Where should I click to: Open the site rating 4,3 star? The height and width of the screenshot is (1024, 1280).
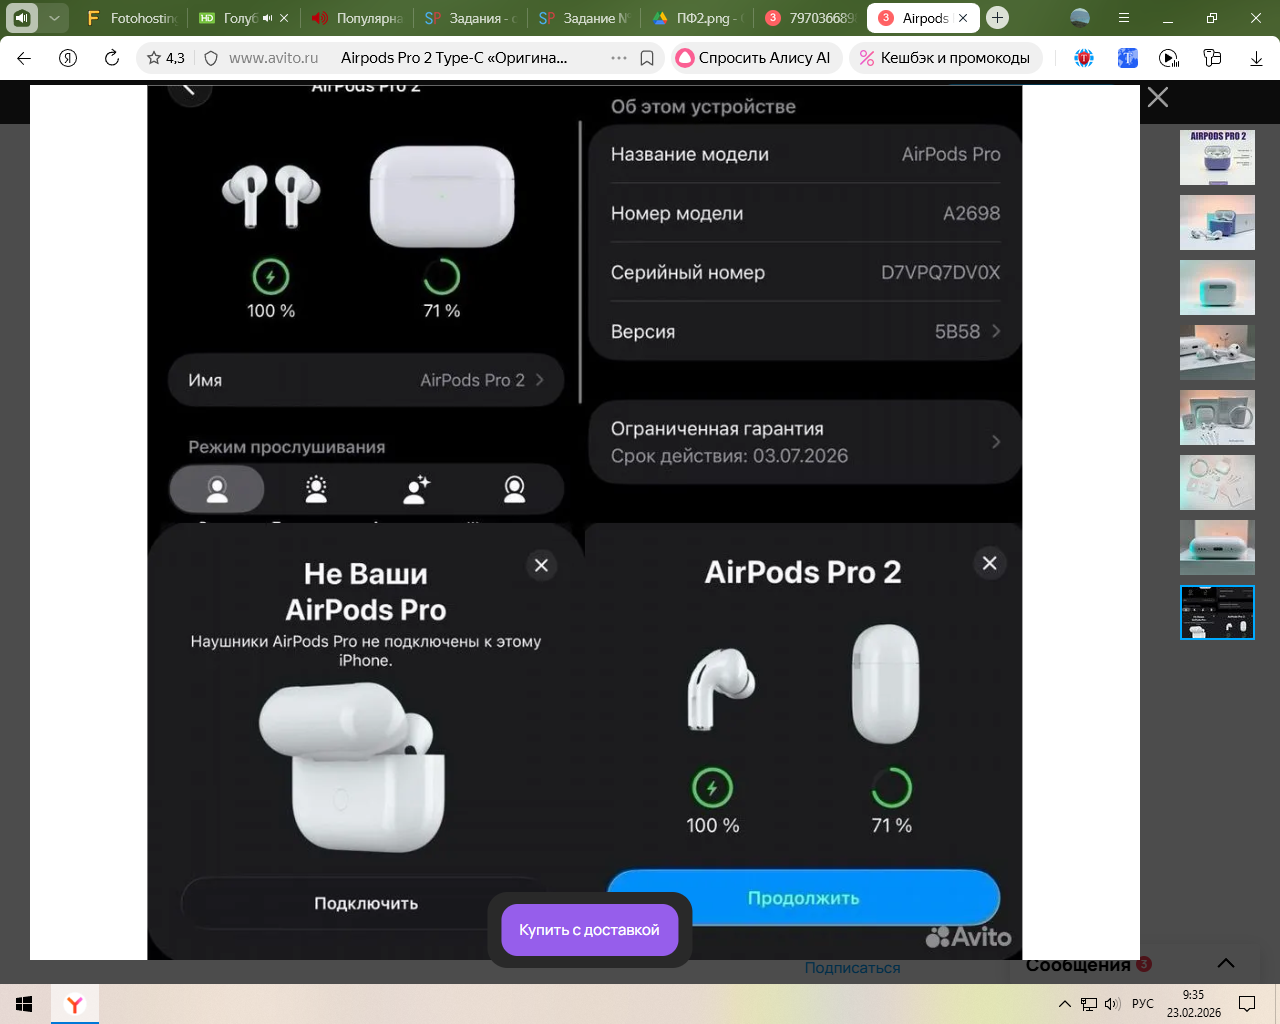166,58
